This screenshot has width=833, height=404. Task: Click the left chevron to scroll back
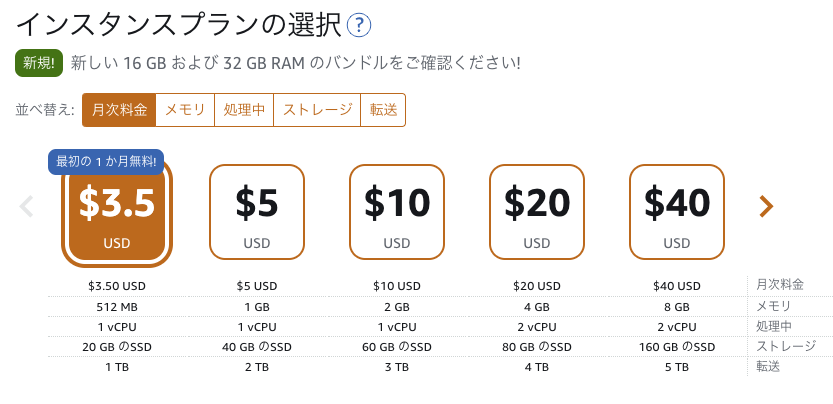(27, 207)
